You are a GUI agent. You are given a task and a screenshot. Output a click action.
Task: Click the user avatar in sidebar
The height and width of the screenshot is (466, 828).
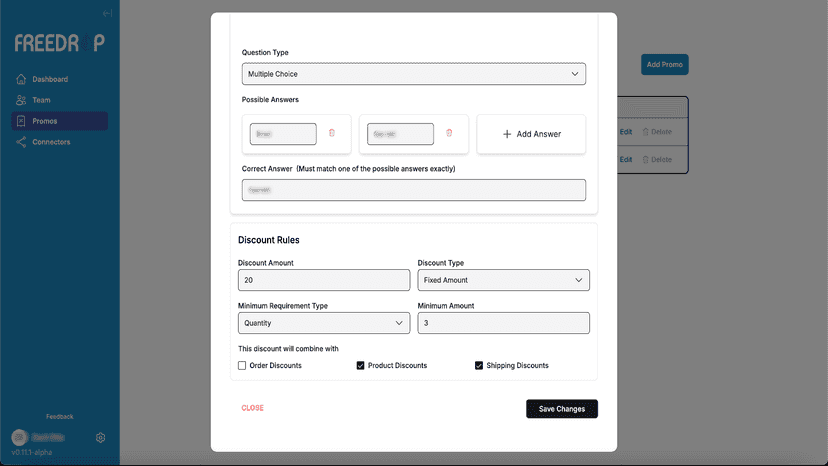[19, 437]
